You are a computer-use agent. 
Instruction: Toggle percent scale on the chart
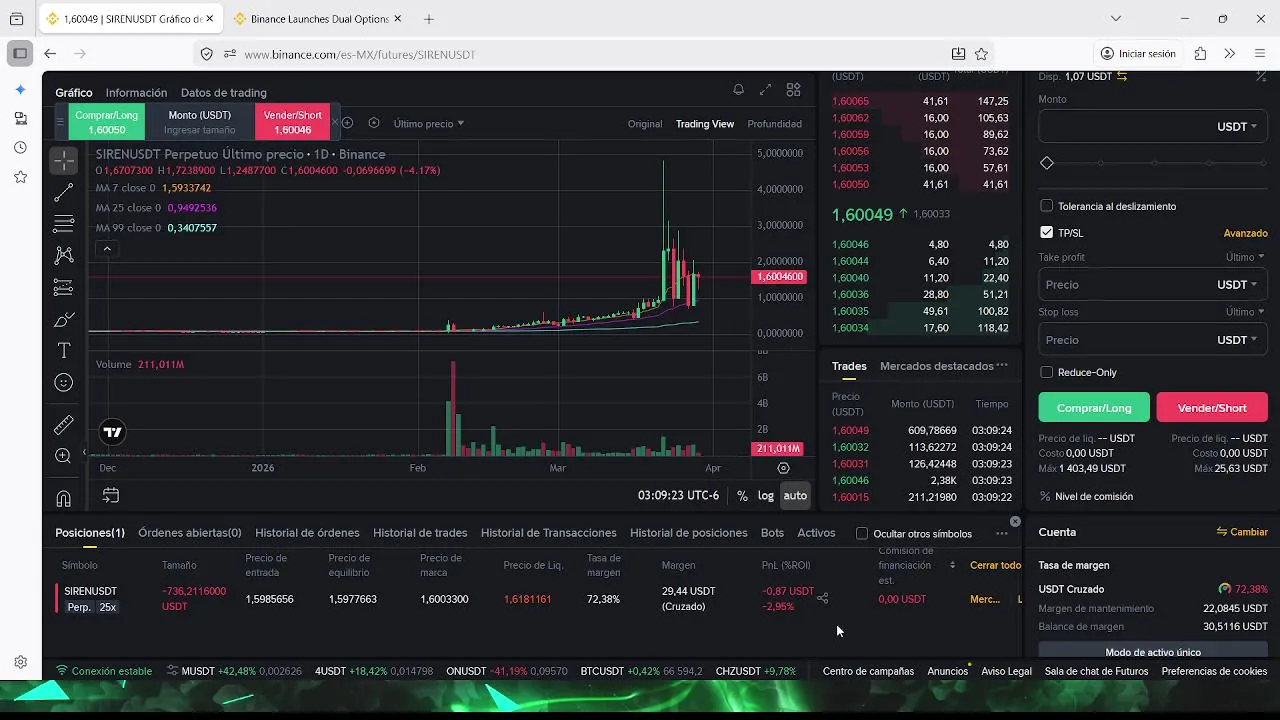click(x=742, y=496)
